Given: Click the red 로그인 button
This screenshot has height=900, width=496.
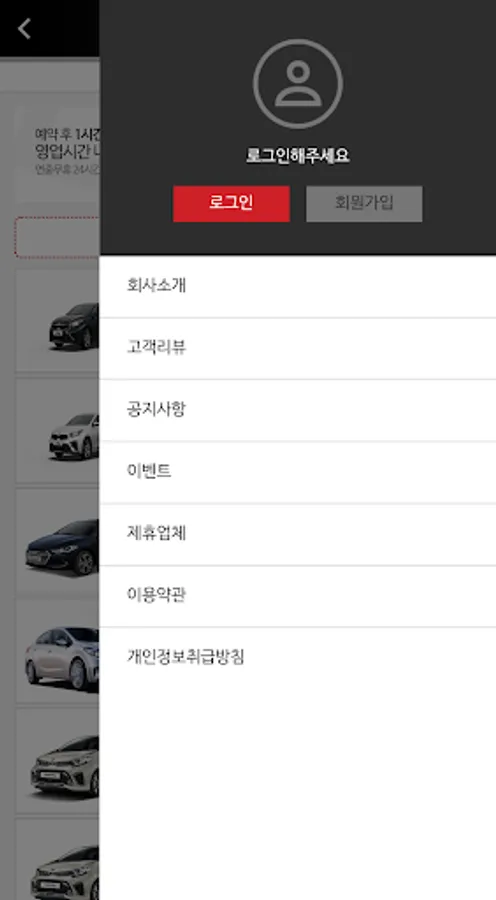Looking at the screenshot, I should pyautogui.click(x=231, y=203).
